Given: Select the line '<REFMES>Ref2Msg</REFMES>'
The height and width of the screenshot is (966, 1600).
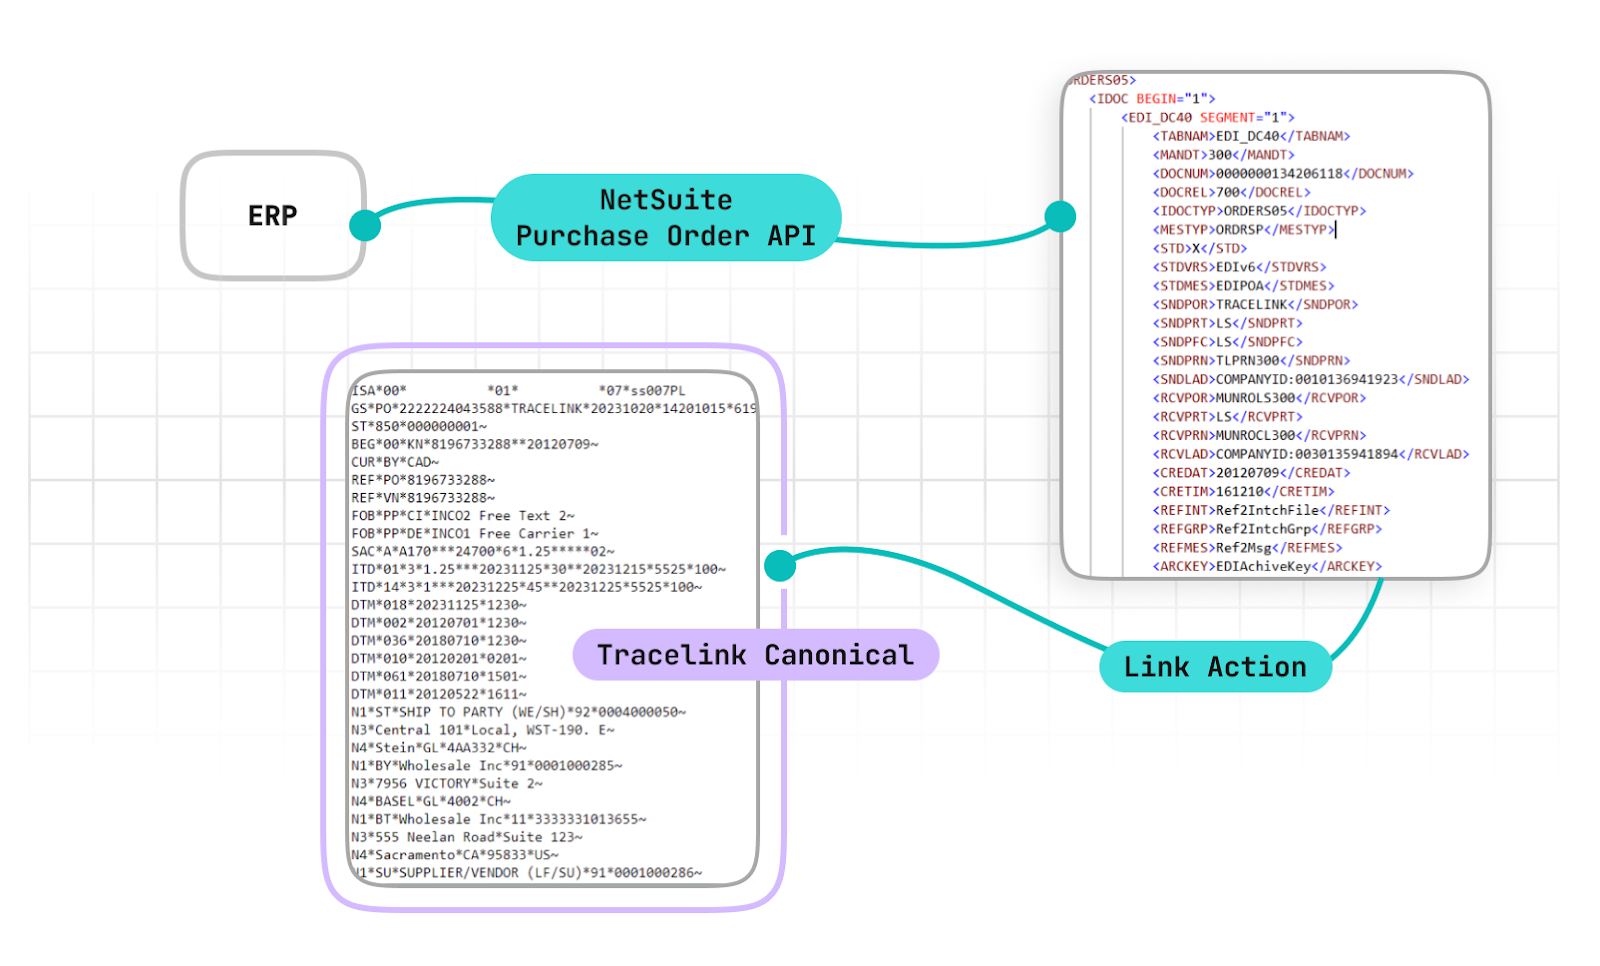Looking at the screenshot, I should [1247, 547].
